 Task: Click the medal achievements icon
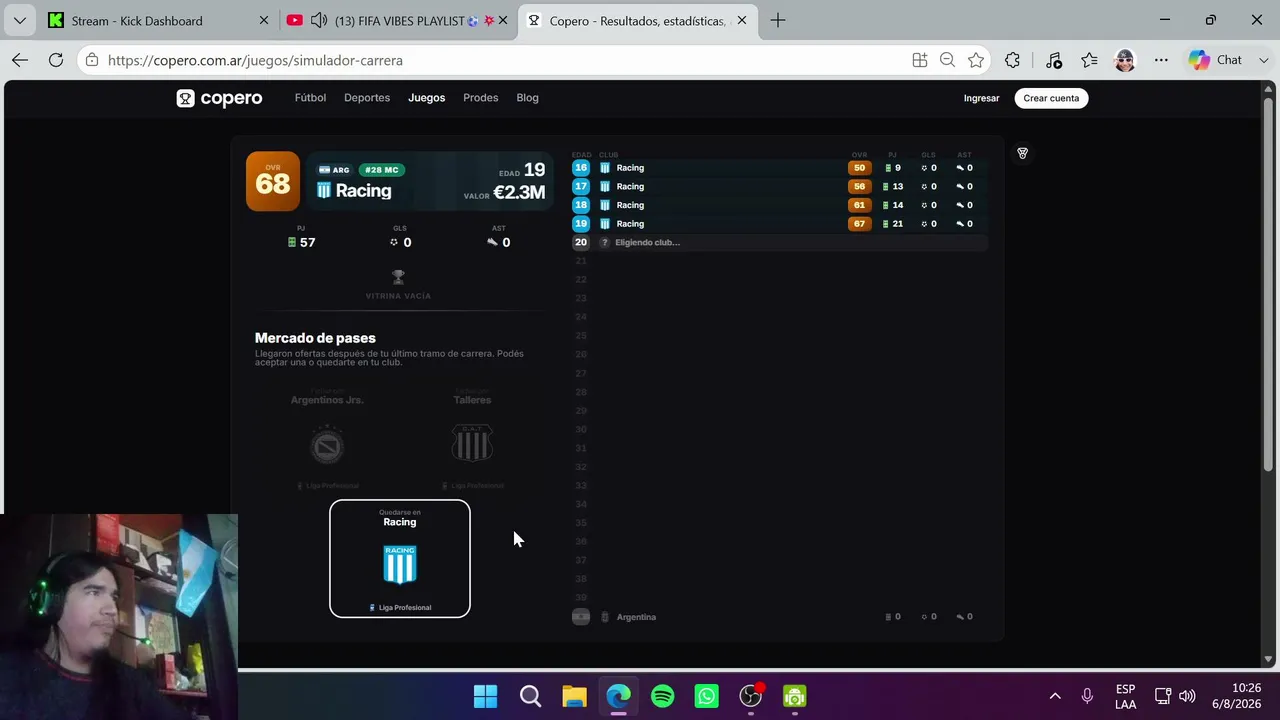[1022, 153]
